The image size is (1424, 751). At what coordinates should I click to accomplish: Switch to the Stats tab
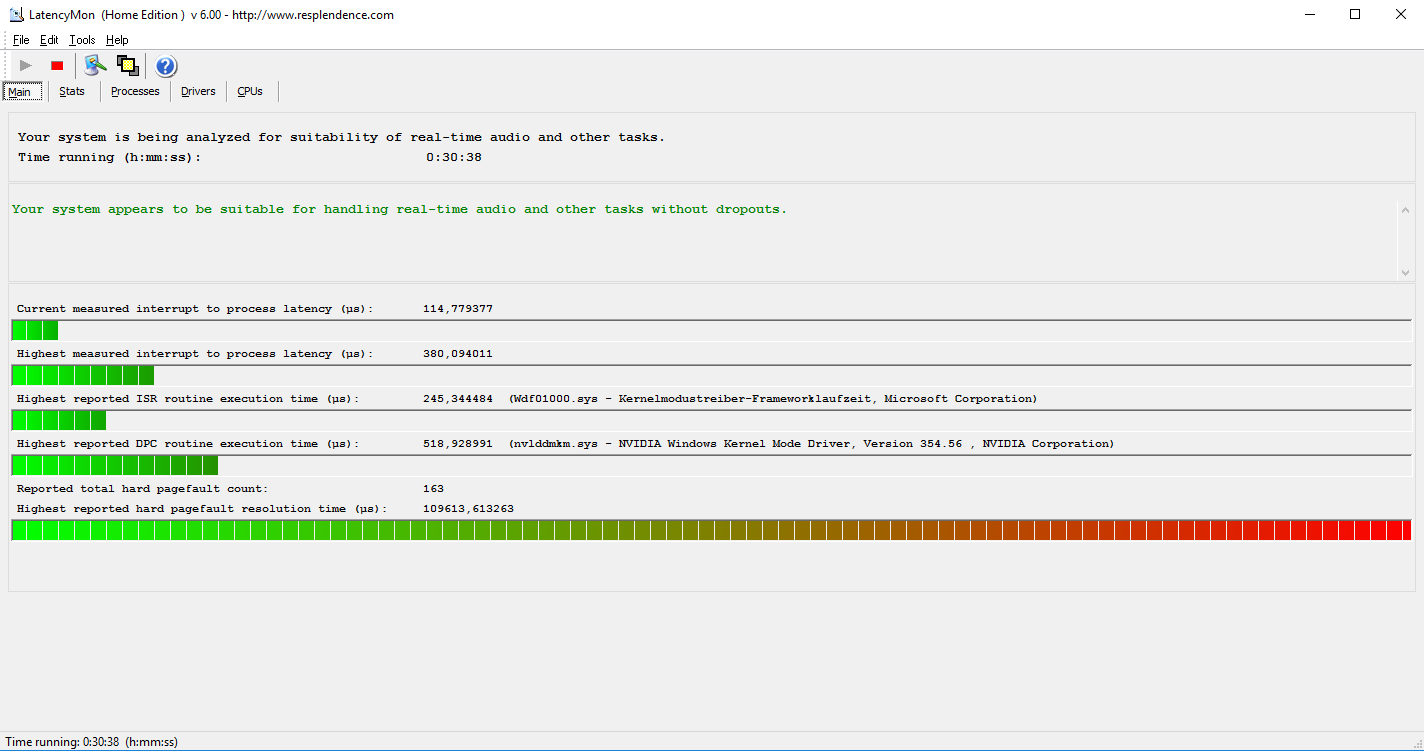coord(72,91)
